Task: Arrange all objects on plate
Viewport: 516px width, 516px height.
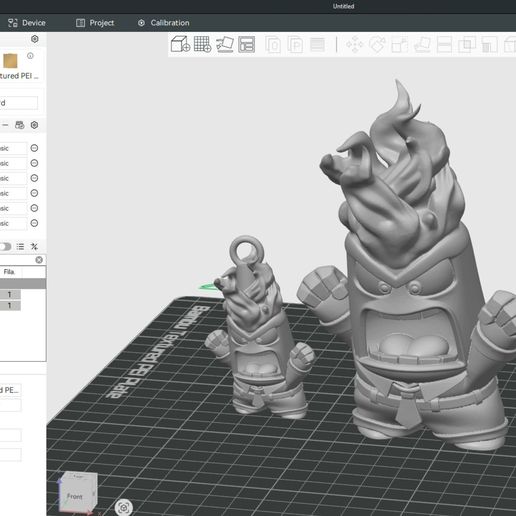Action: [247, 44]
